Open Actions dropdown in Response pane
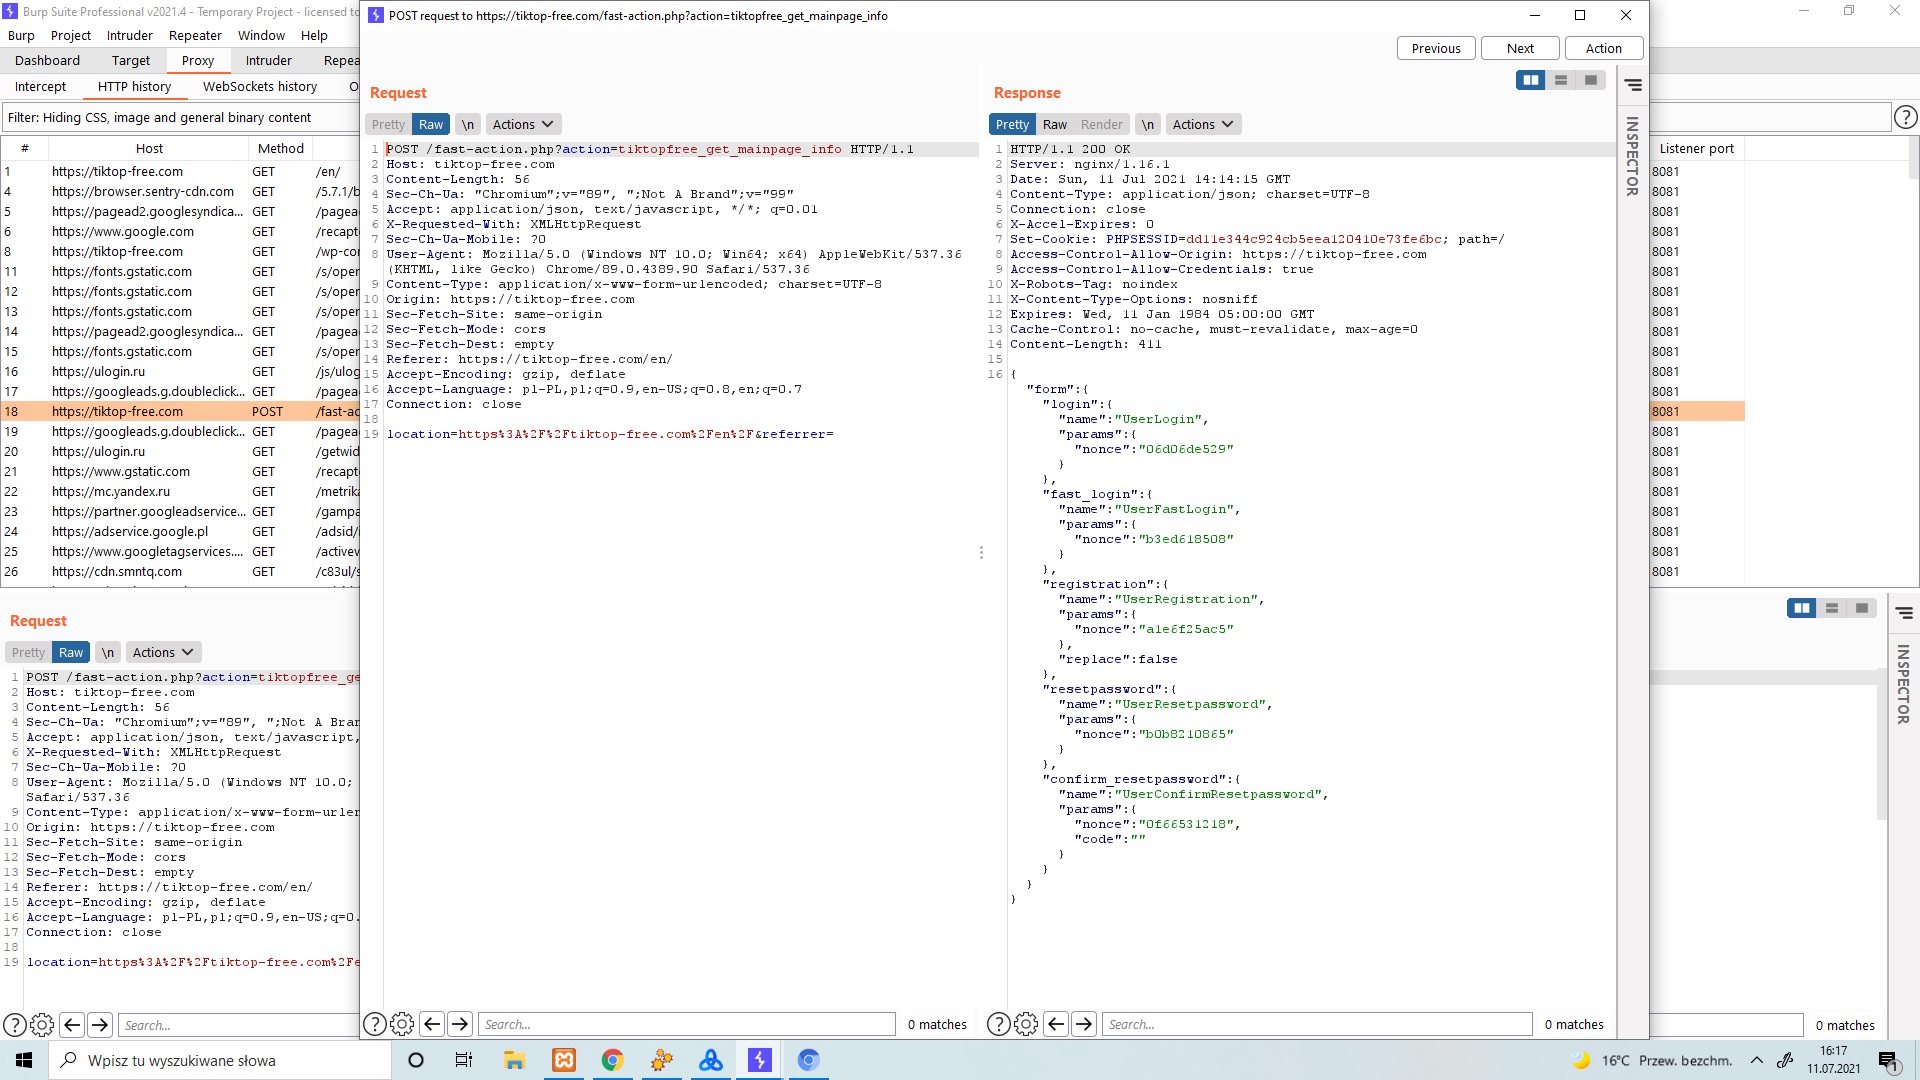Viewport: 1920px width, 1080px height. coord(1203,124)
